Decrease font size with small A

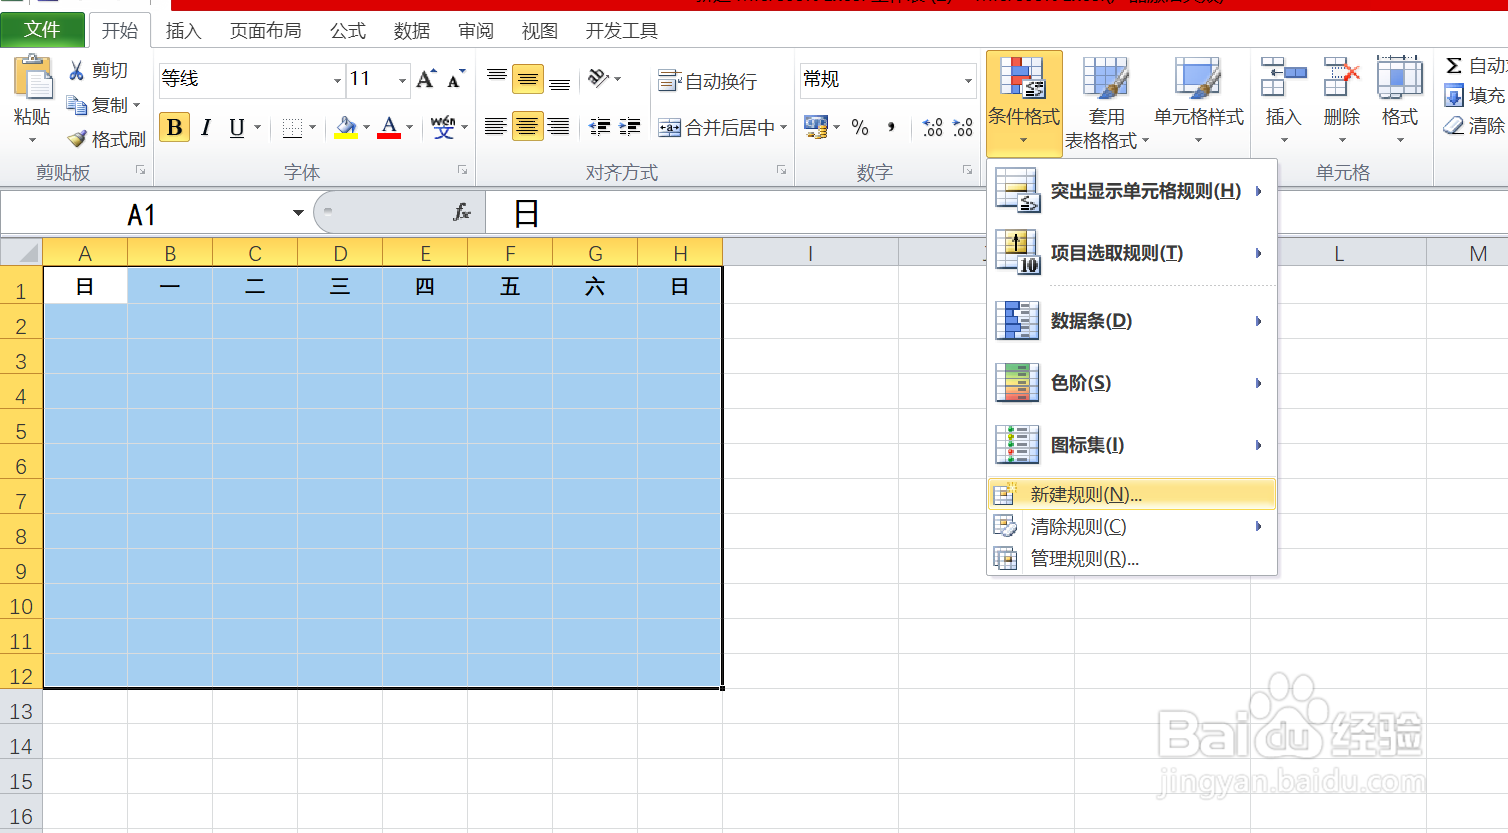click(456, 79)
